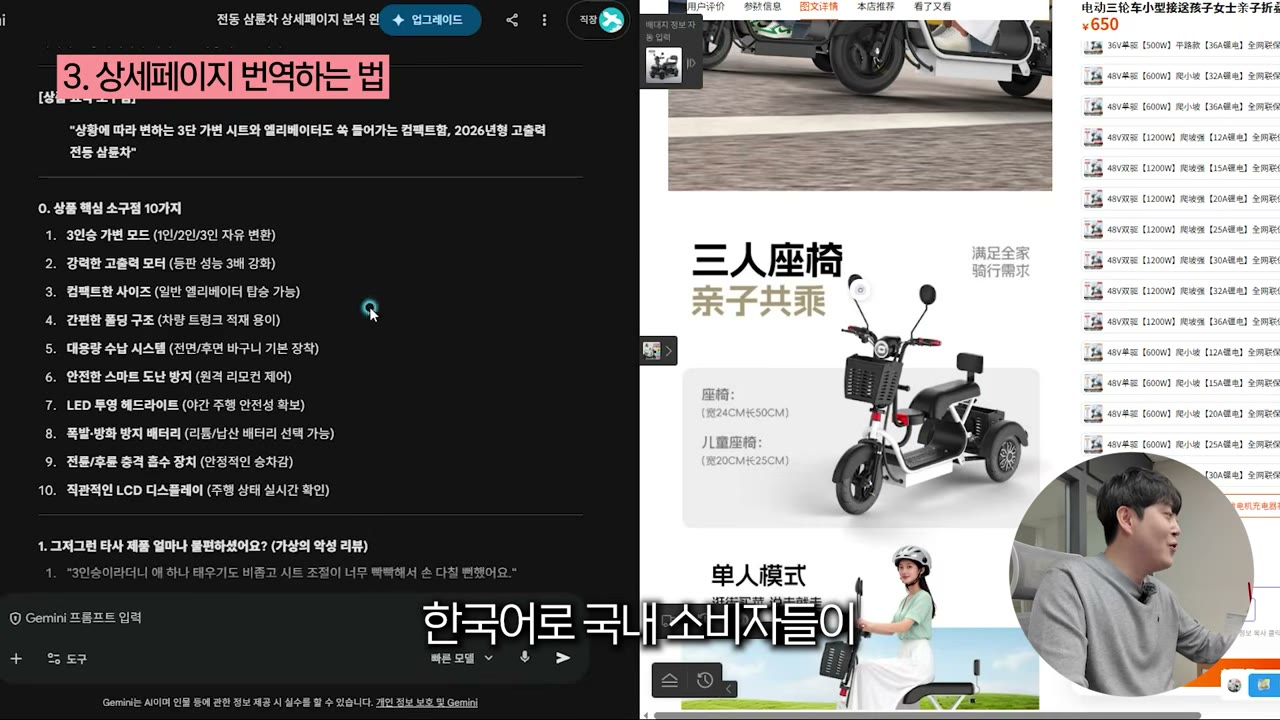
Task: Select option 48V双驱【1200W】爬坡强【30A锂电】
Action: point(1181,260)
